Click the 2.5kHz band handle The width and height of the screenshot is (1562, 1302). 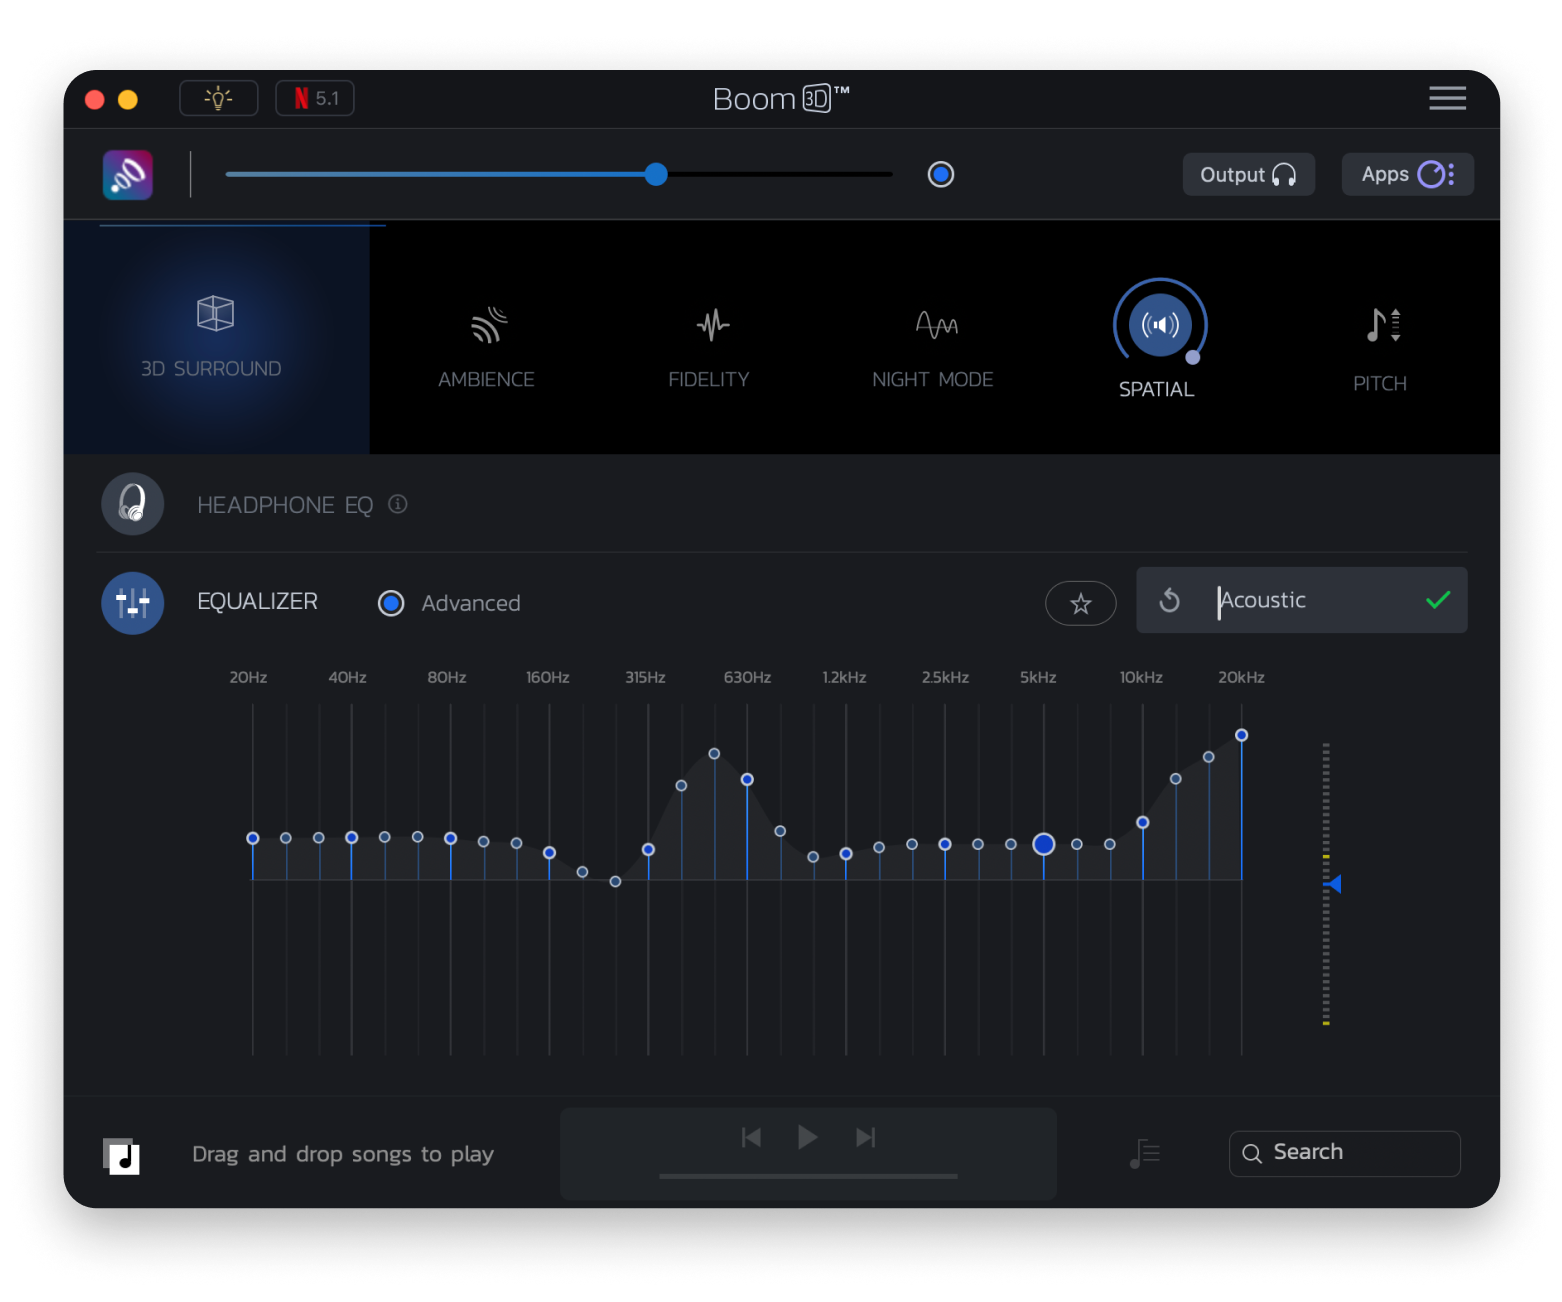[945, 844]
